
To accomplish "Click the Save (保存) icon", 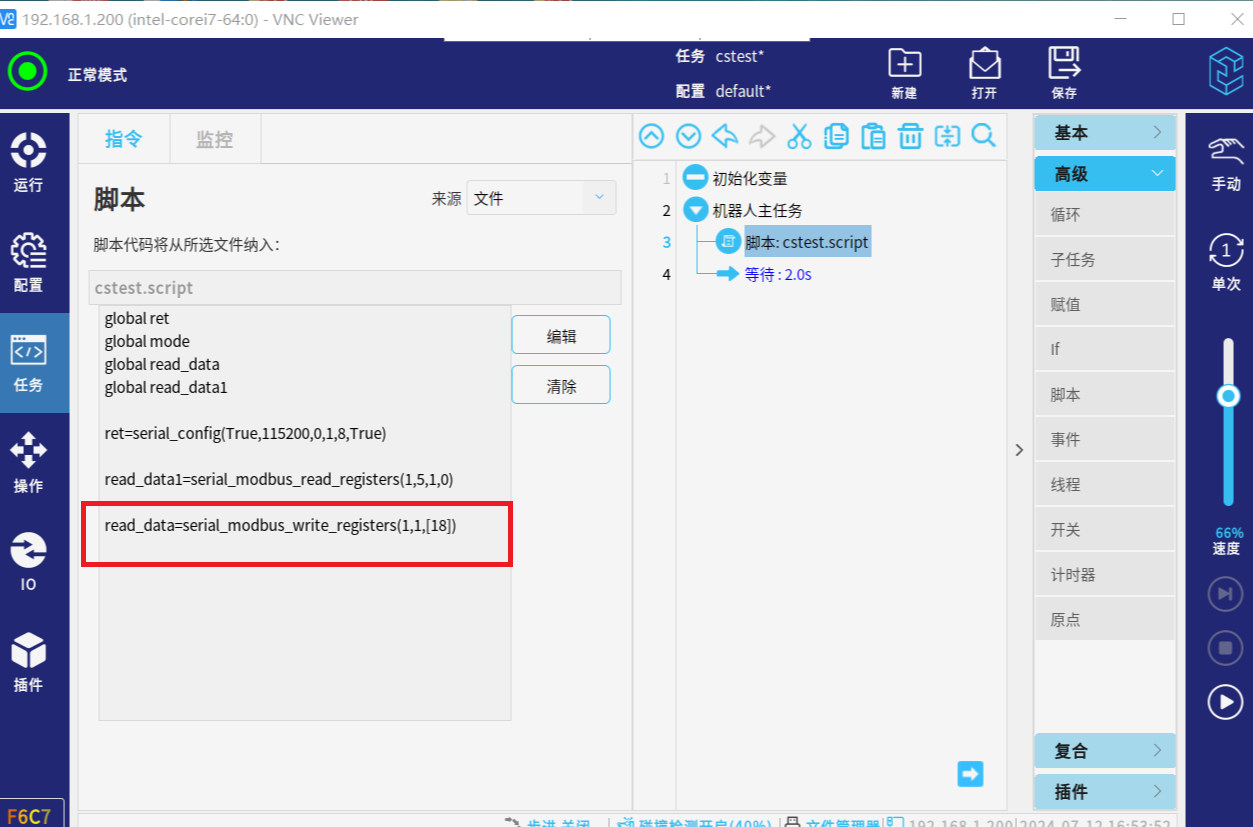I will 1064,72.
